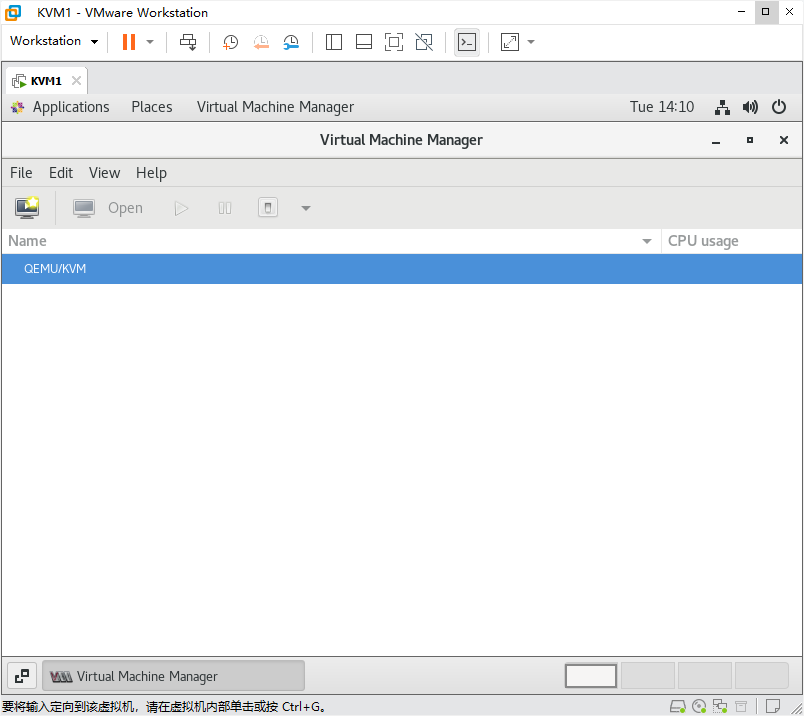Click the Name column header
The height and width of the screenshot is (716, 804).
click(x=331, y=241)
